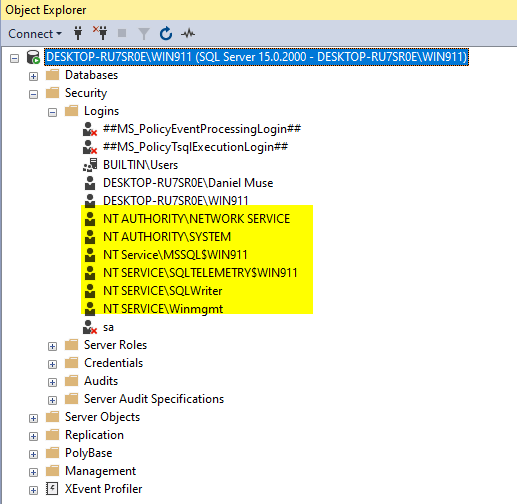Click the Connect Object Explorer plug icon
This screenshot has height=504, width=517.
pos(78,33)
